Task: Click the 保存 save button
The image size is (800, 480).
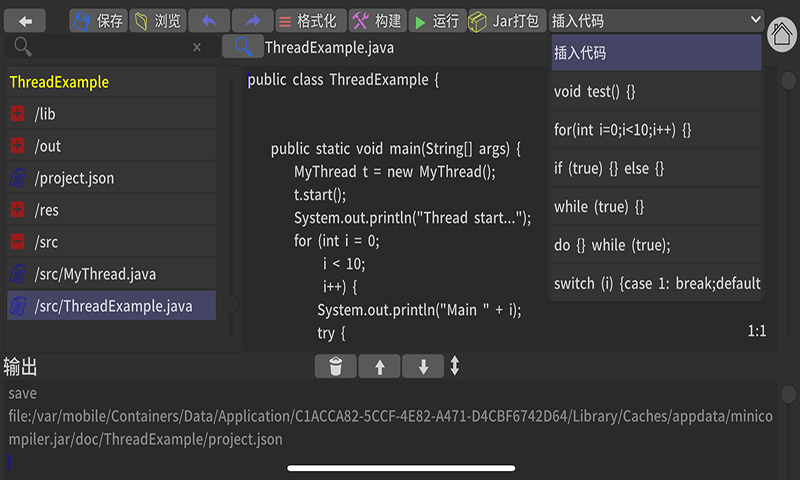Action: tap(99, 20)
